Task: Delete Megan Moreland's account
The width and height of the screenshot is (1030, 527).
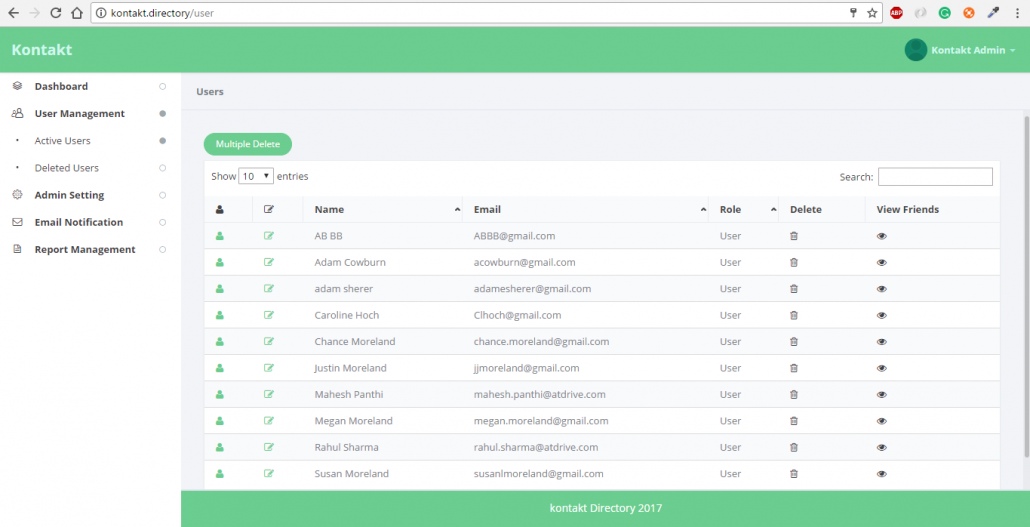Action: click(794, 421)
